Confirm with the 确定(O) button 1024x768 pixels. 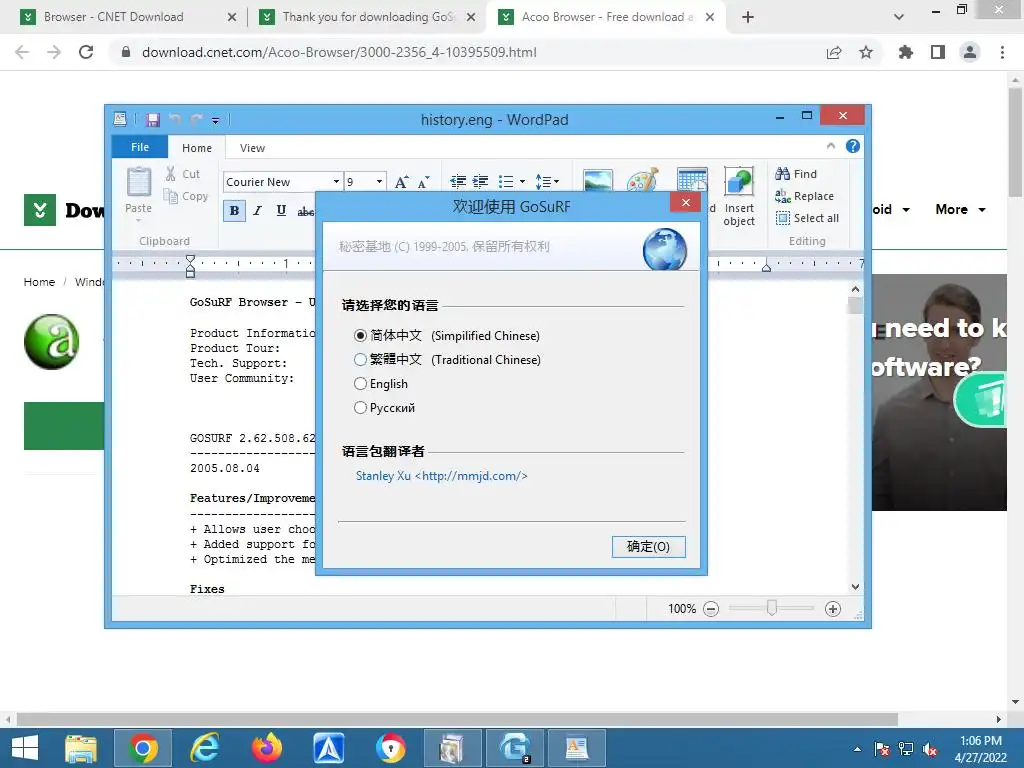click(648, 547)
